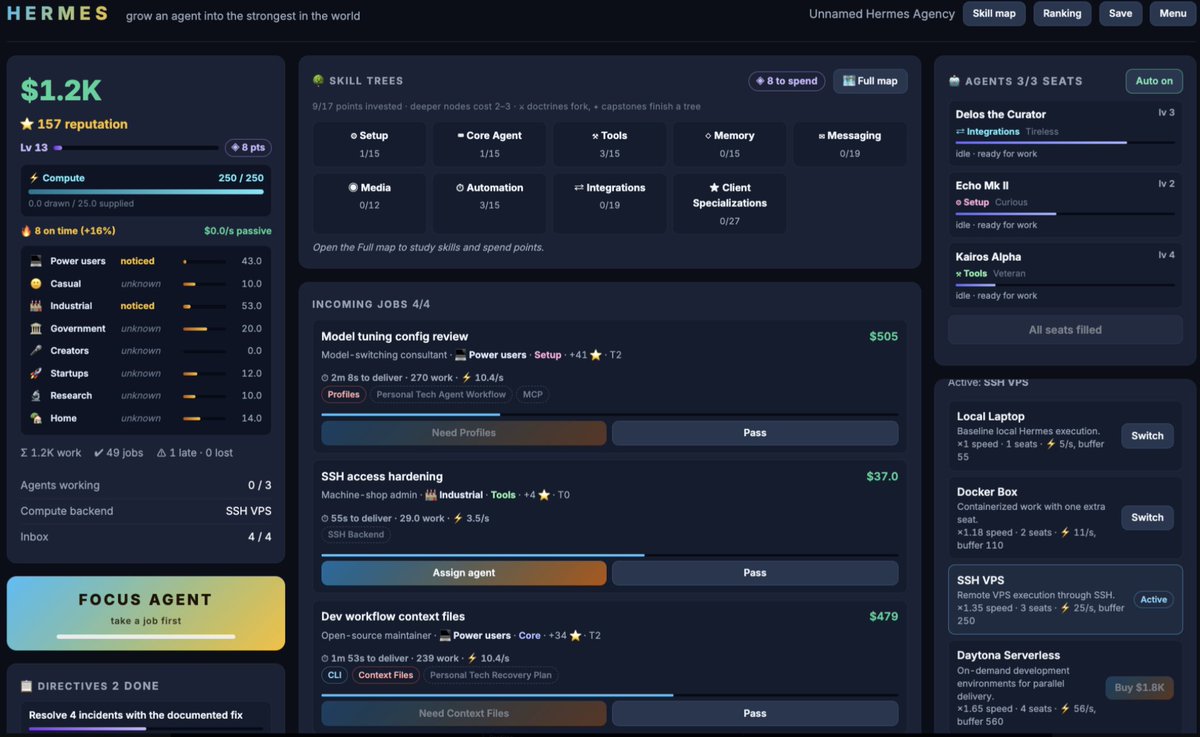Click the Need Profiles button

point(464,433)
